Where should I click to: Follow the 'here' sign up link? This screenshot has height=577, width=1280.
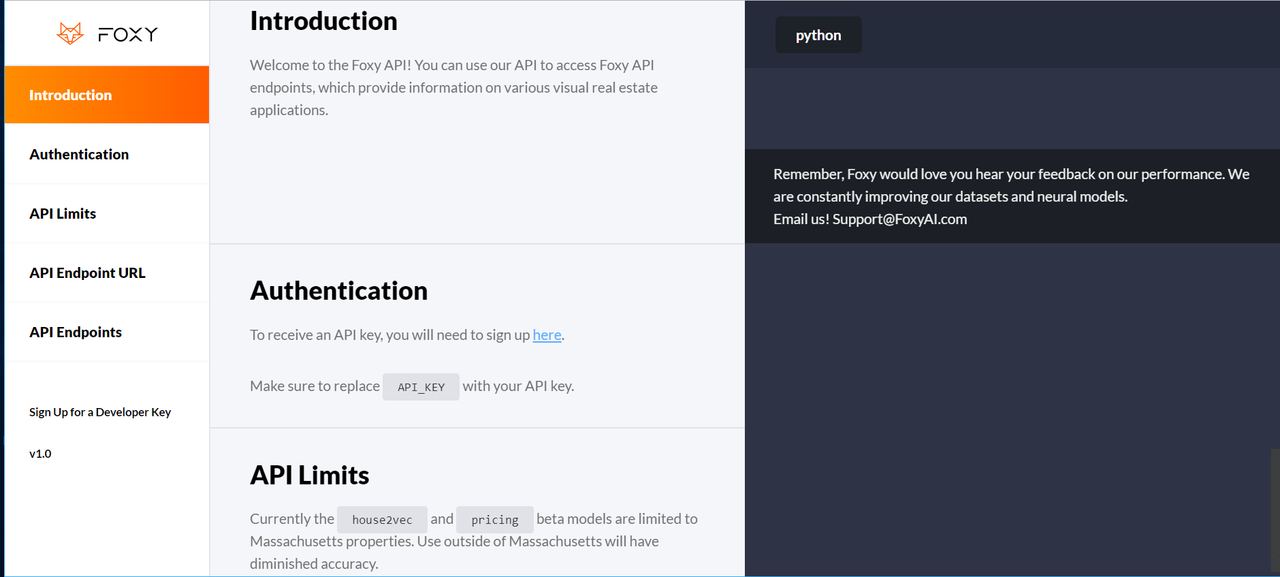pos(547,335)
